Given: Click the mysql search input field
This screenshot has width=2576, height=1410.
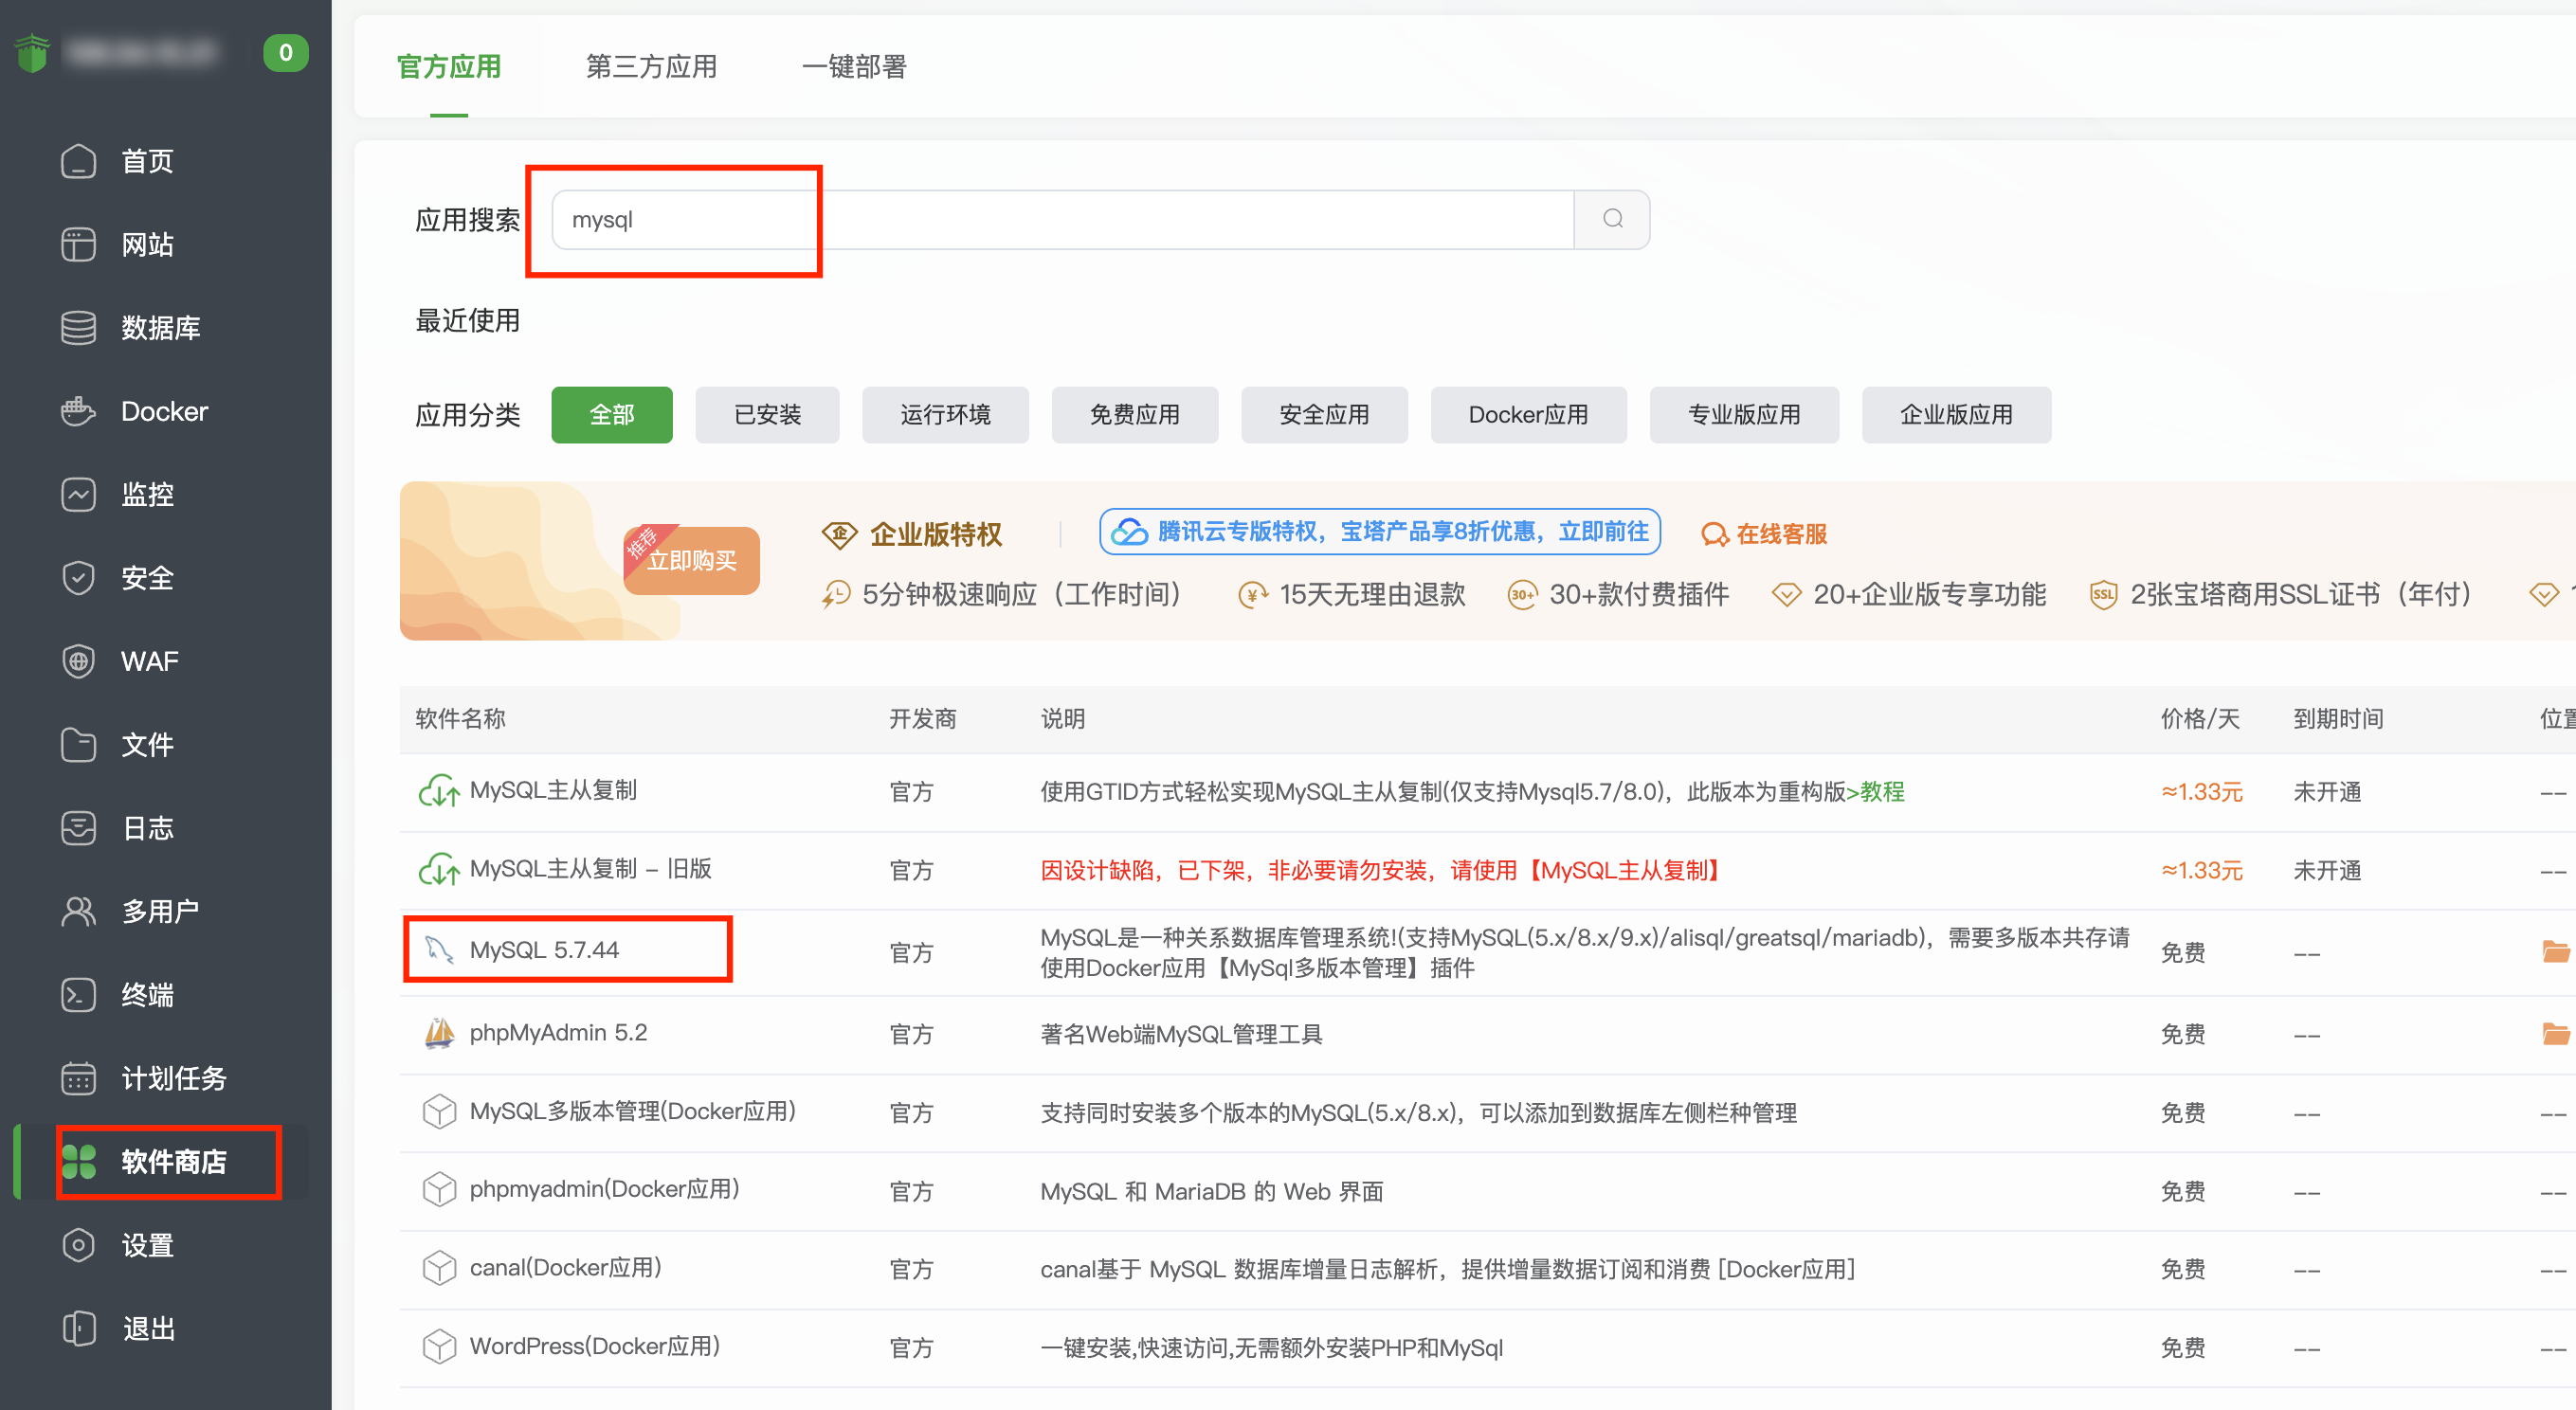Looking at the screenshot, I should point(1063,219).
